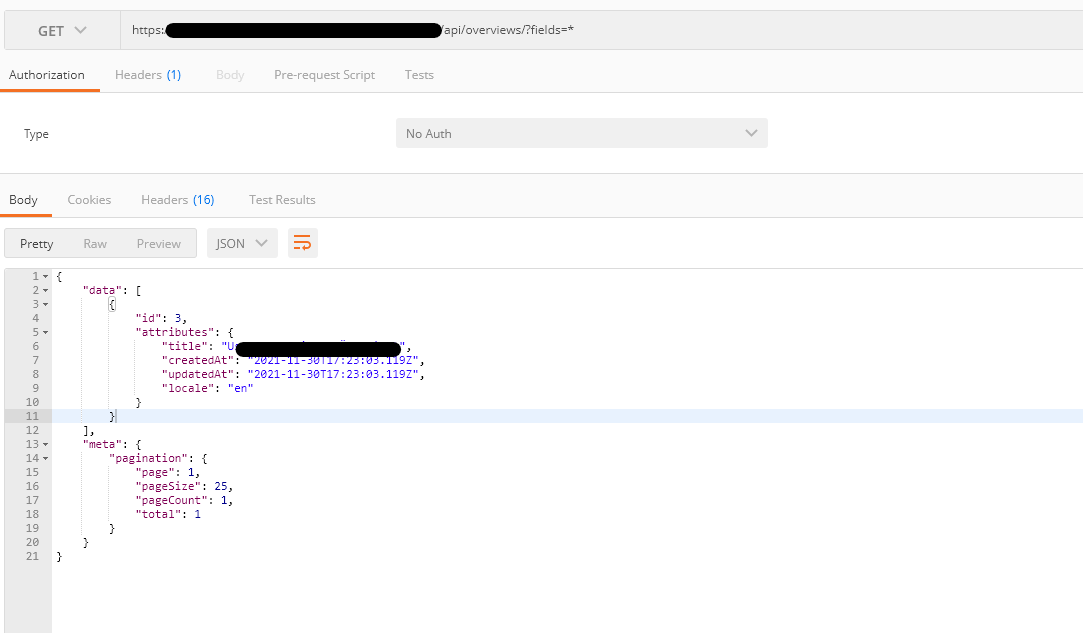Switch to the Tests tab

[x=419, y=75]
